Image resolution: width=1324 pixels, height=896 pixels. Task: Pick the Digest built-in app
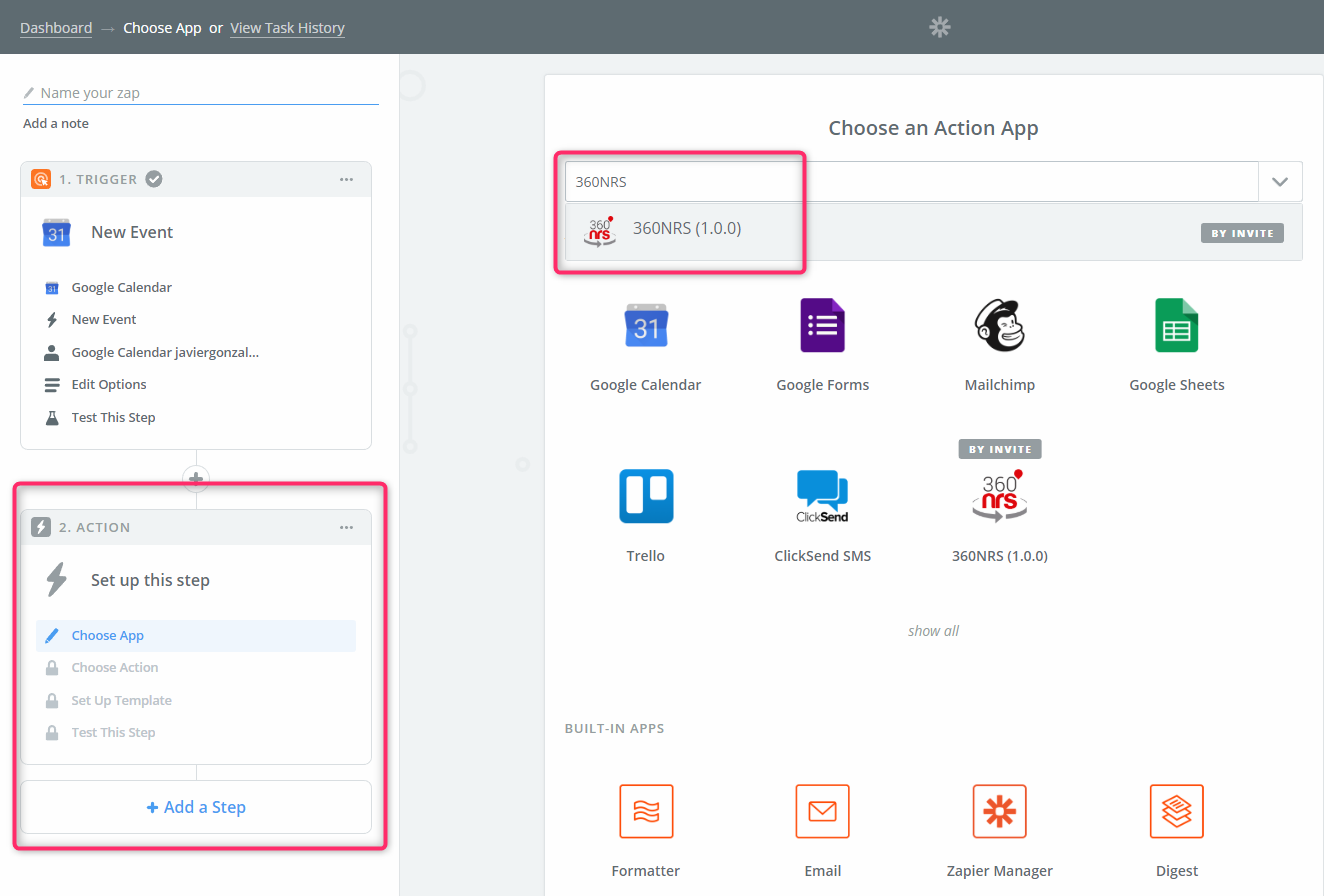[1176, 811]
